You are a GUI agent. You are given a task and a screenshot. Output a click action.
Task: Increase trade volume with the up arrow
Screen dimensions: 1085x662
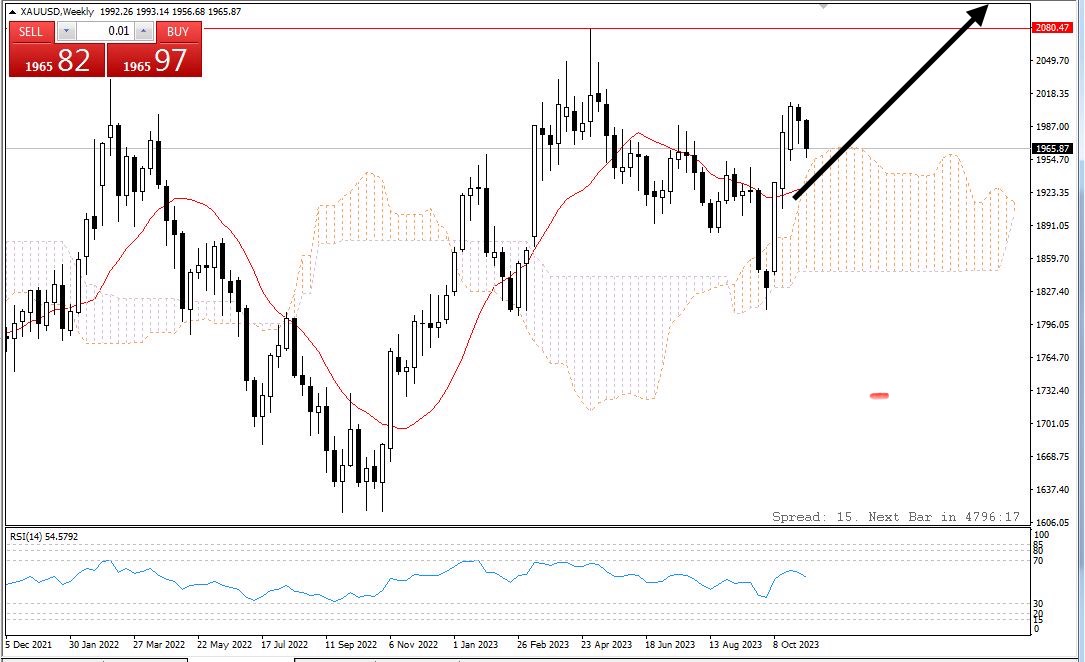pos(143,31)
